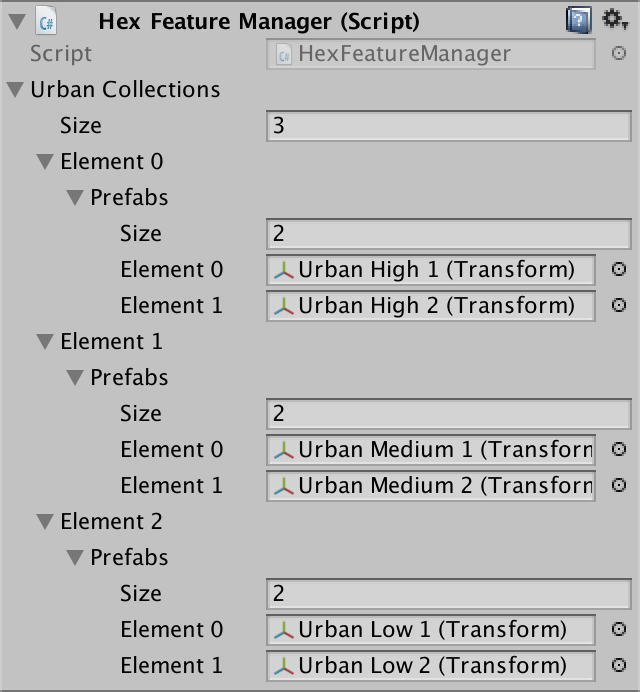Collapse Element 2 of Urban Collections
640x692 pixels.
tap(44, 522)
